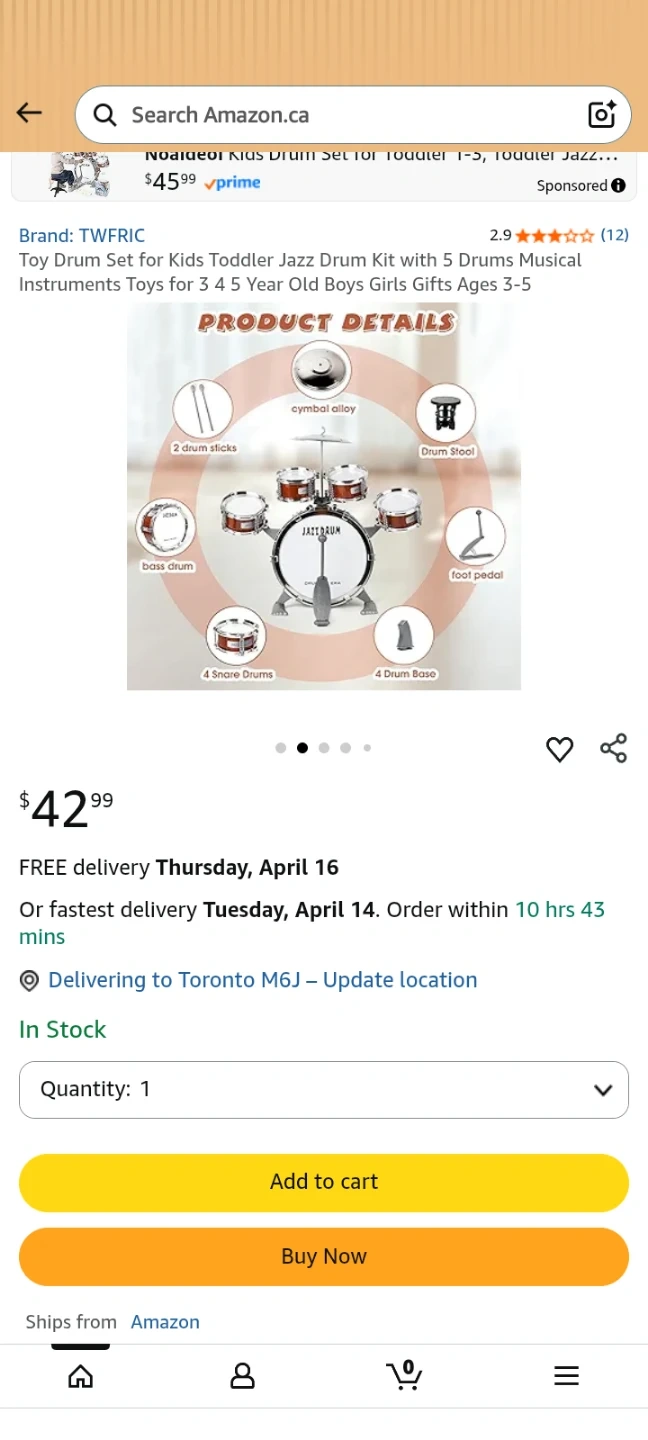Open the camera lens search icon
This screenshot has height=1440, width=648.
(602, 115)
